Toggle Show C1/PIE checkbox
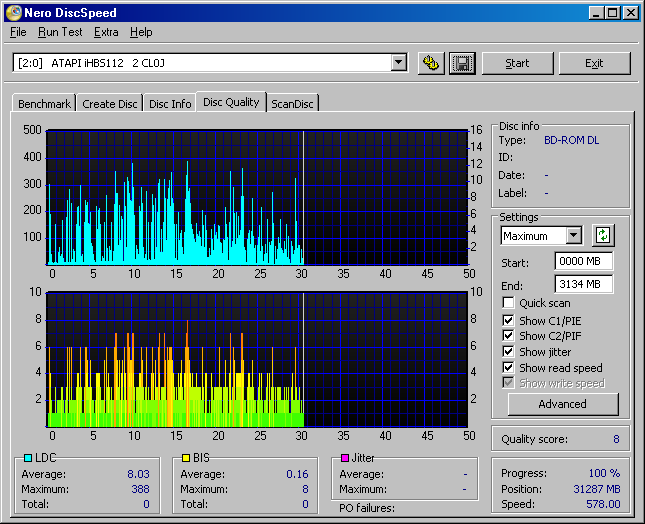Viewport: 645px width, 524px height. 508,320
